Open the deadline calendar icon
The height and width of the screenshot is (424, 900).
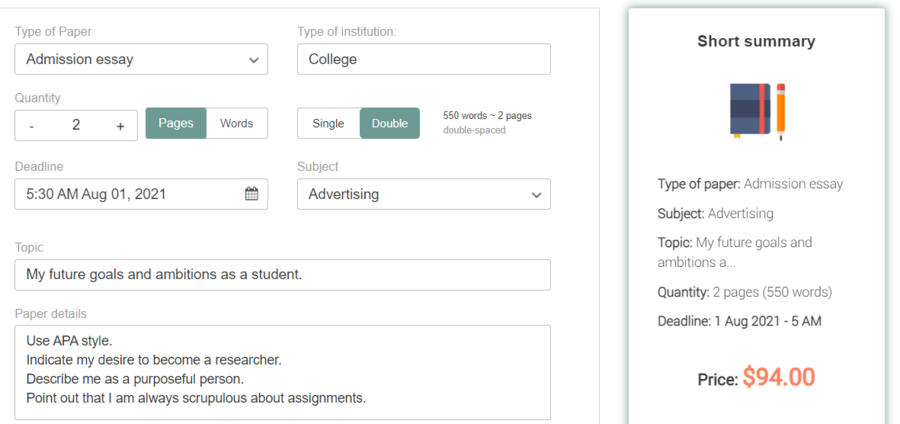251,194
